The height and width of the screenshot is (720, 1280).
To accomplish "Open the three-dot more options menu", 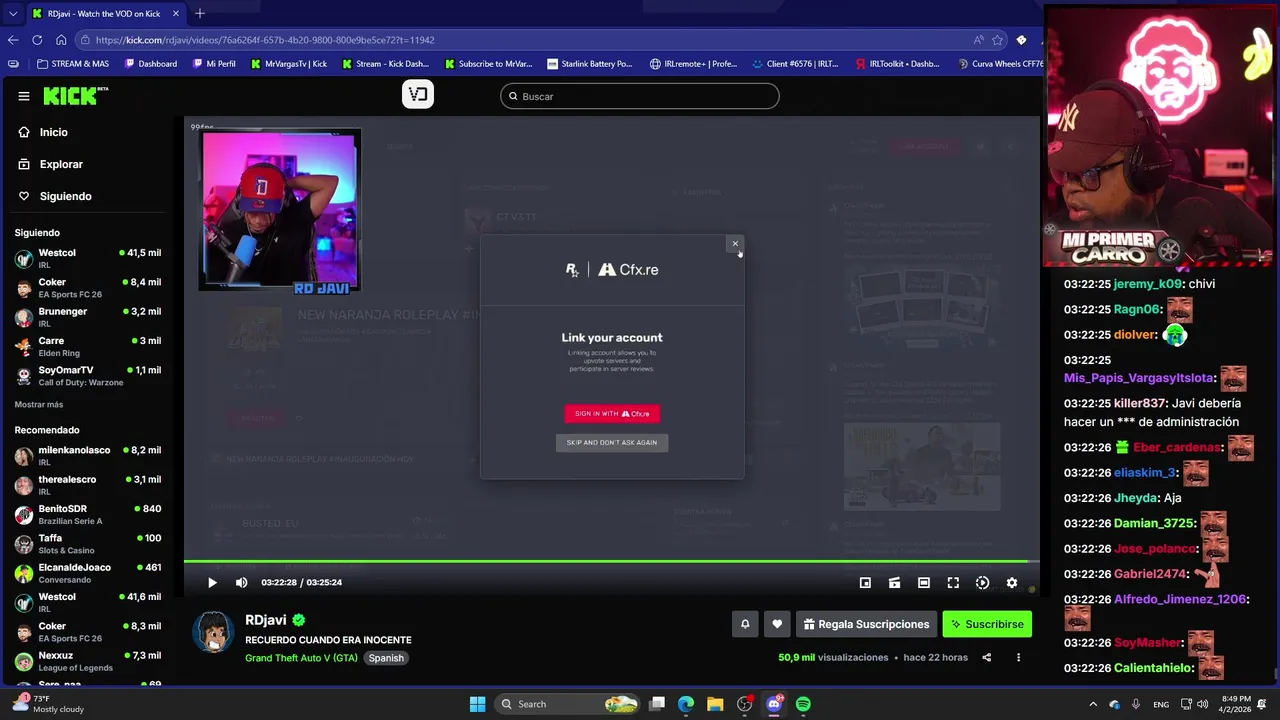I will (x=1018, y=657).
